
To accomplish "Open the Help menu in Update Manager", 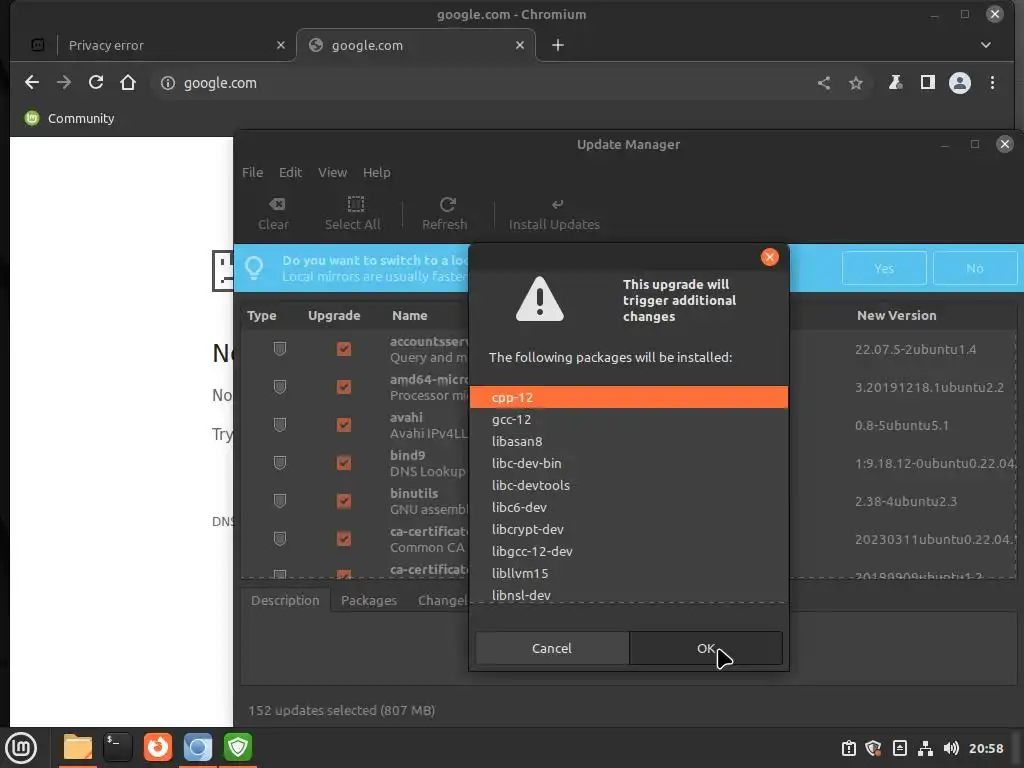I will (377, 172).
